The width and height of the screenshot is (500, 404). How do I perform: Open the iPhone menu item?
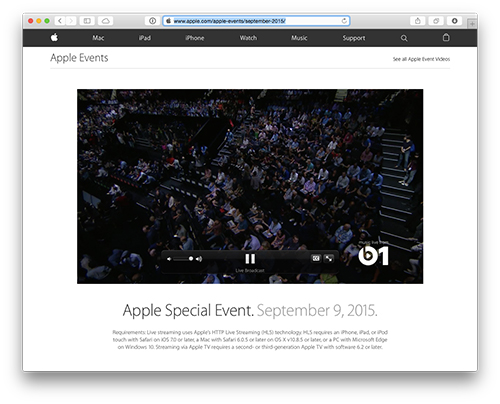tap(195, 38)
